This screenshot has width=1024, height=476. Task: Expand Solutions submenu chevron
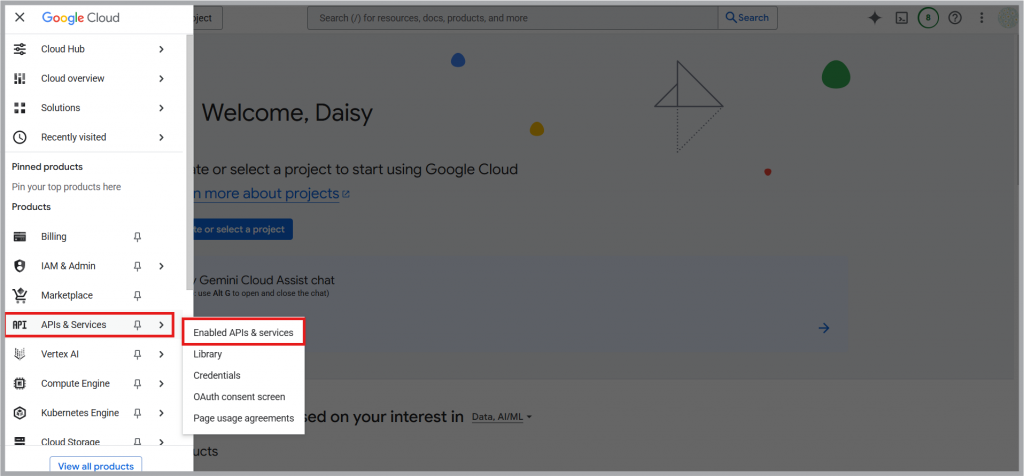click(161, 108)
